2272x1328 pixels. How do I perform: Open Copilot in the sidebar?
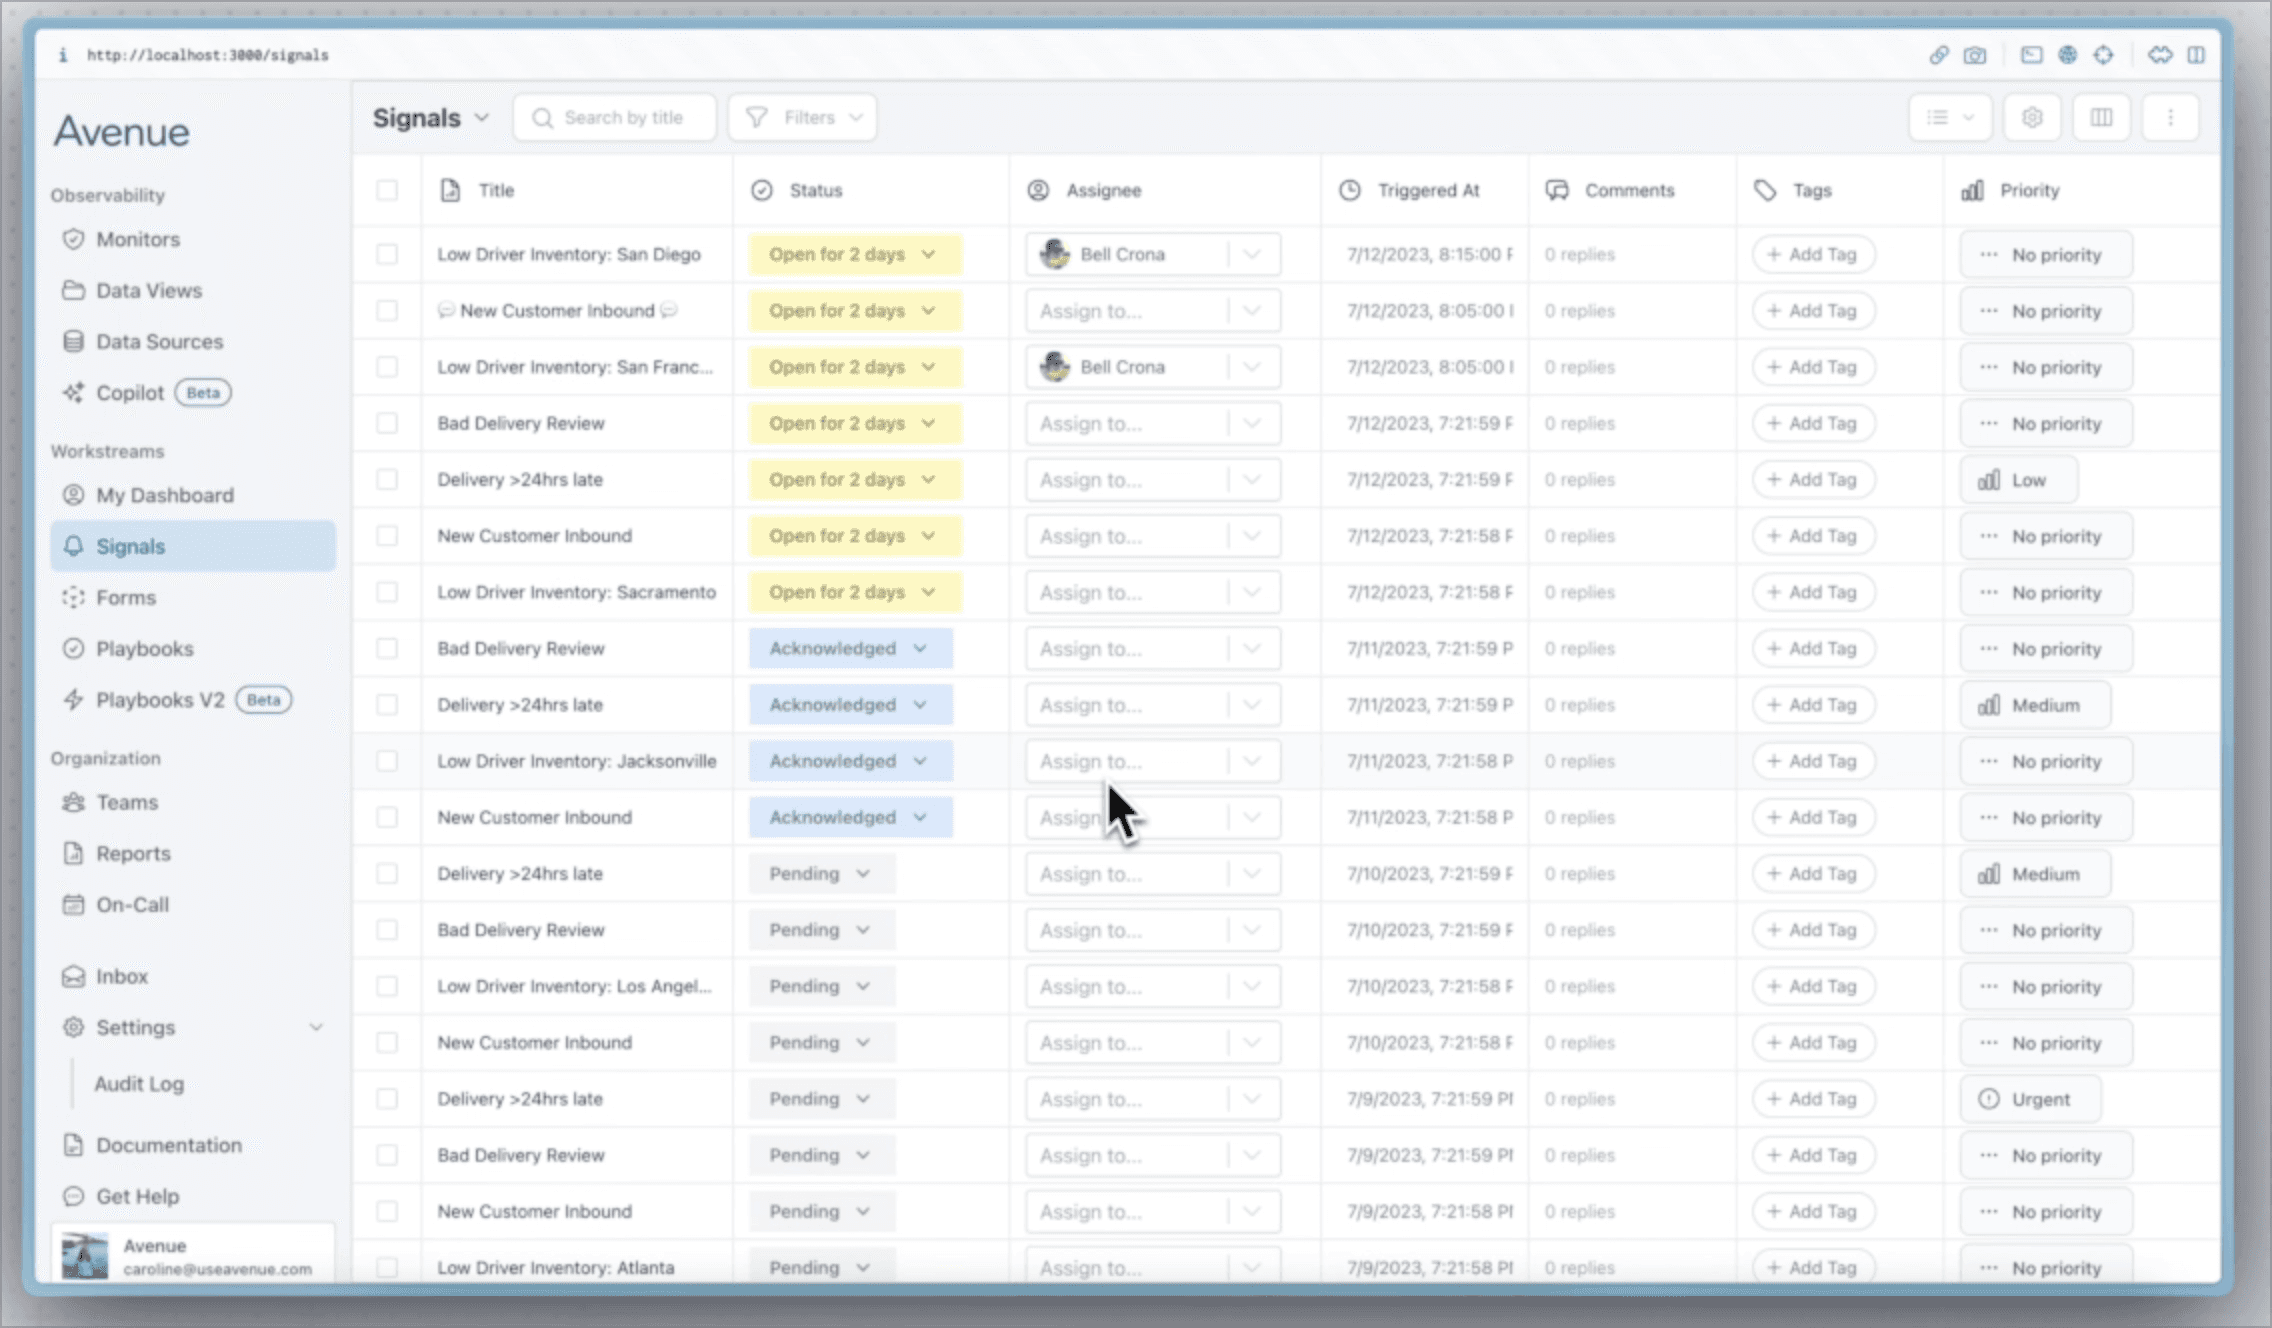(x=130, y=393)
